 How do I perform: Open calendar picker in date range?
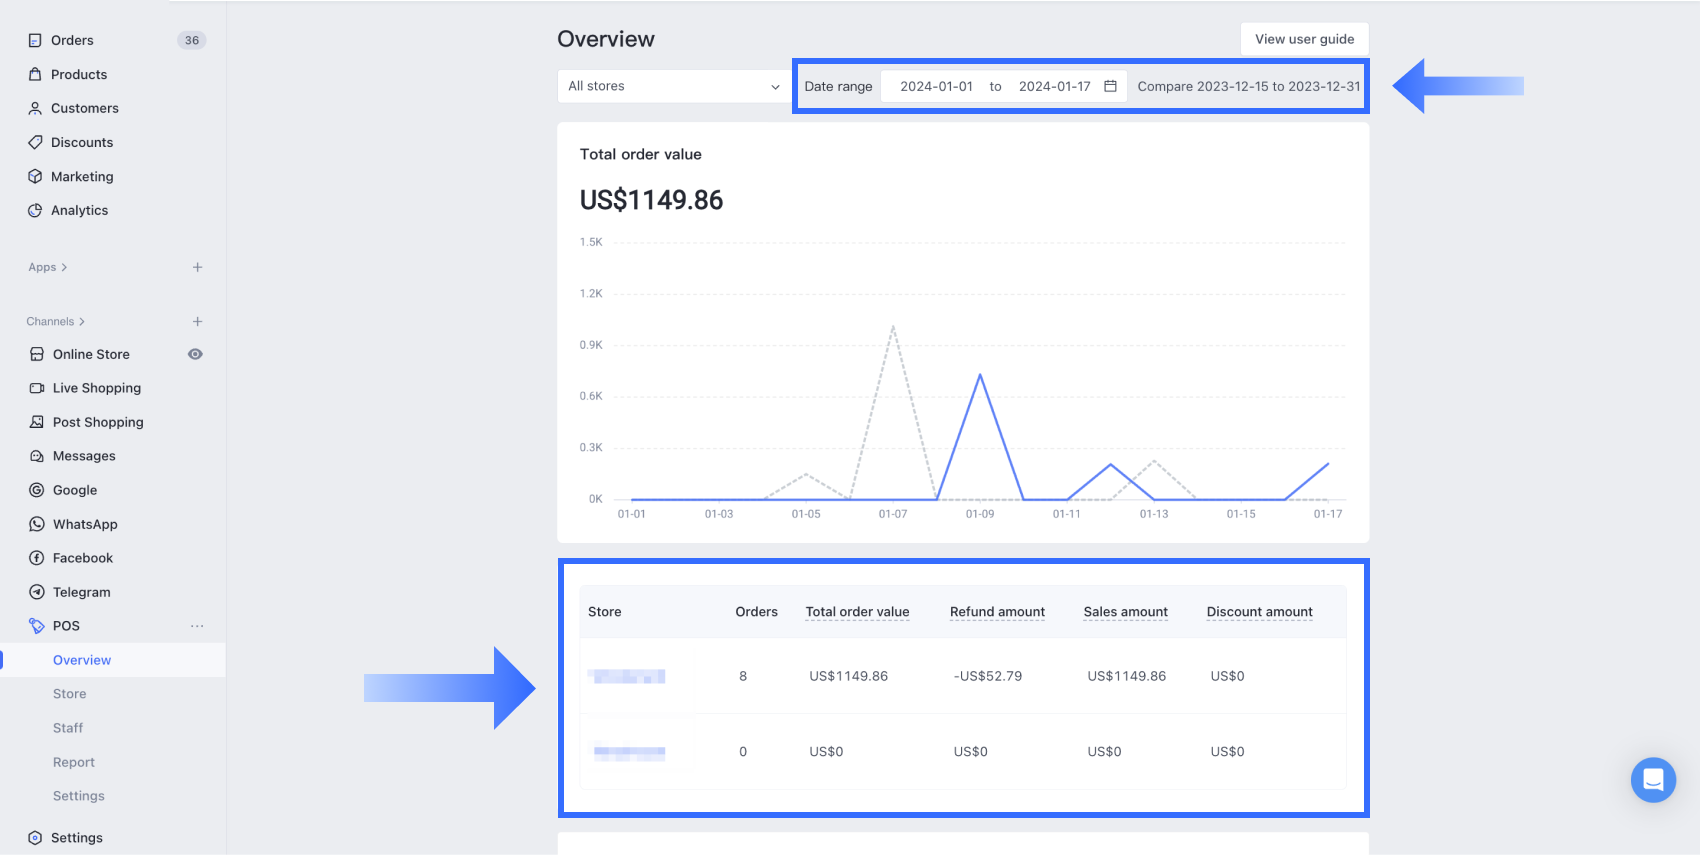tap(1110, 86)
